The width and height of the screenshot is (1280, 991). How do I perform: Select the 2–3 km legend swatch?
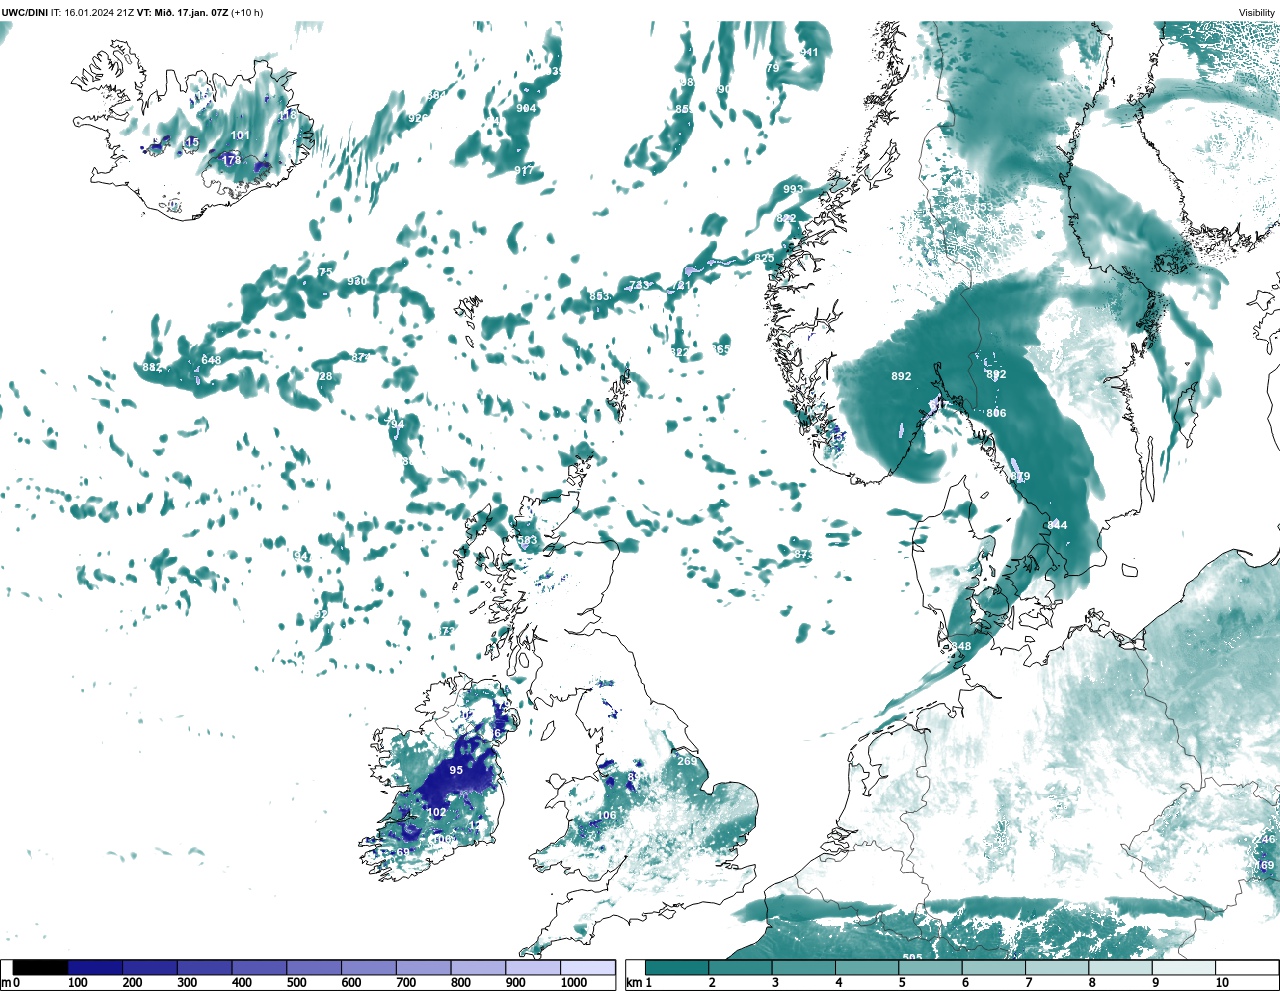[740, 968]
